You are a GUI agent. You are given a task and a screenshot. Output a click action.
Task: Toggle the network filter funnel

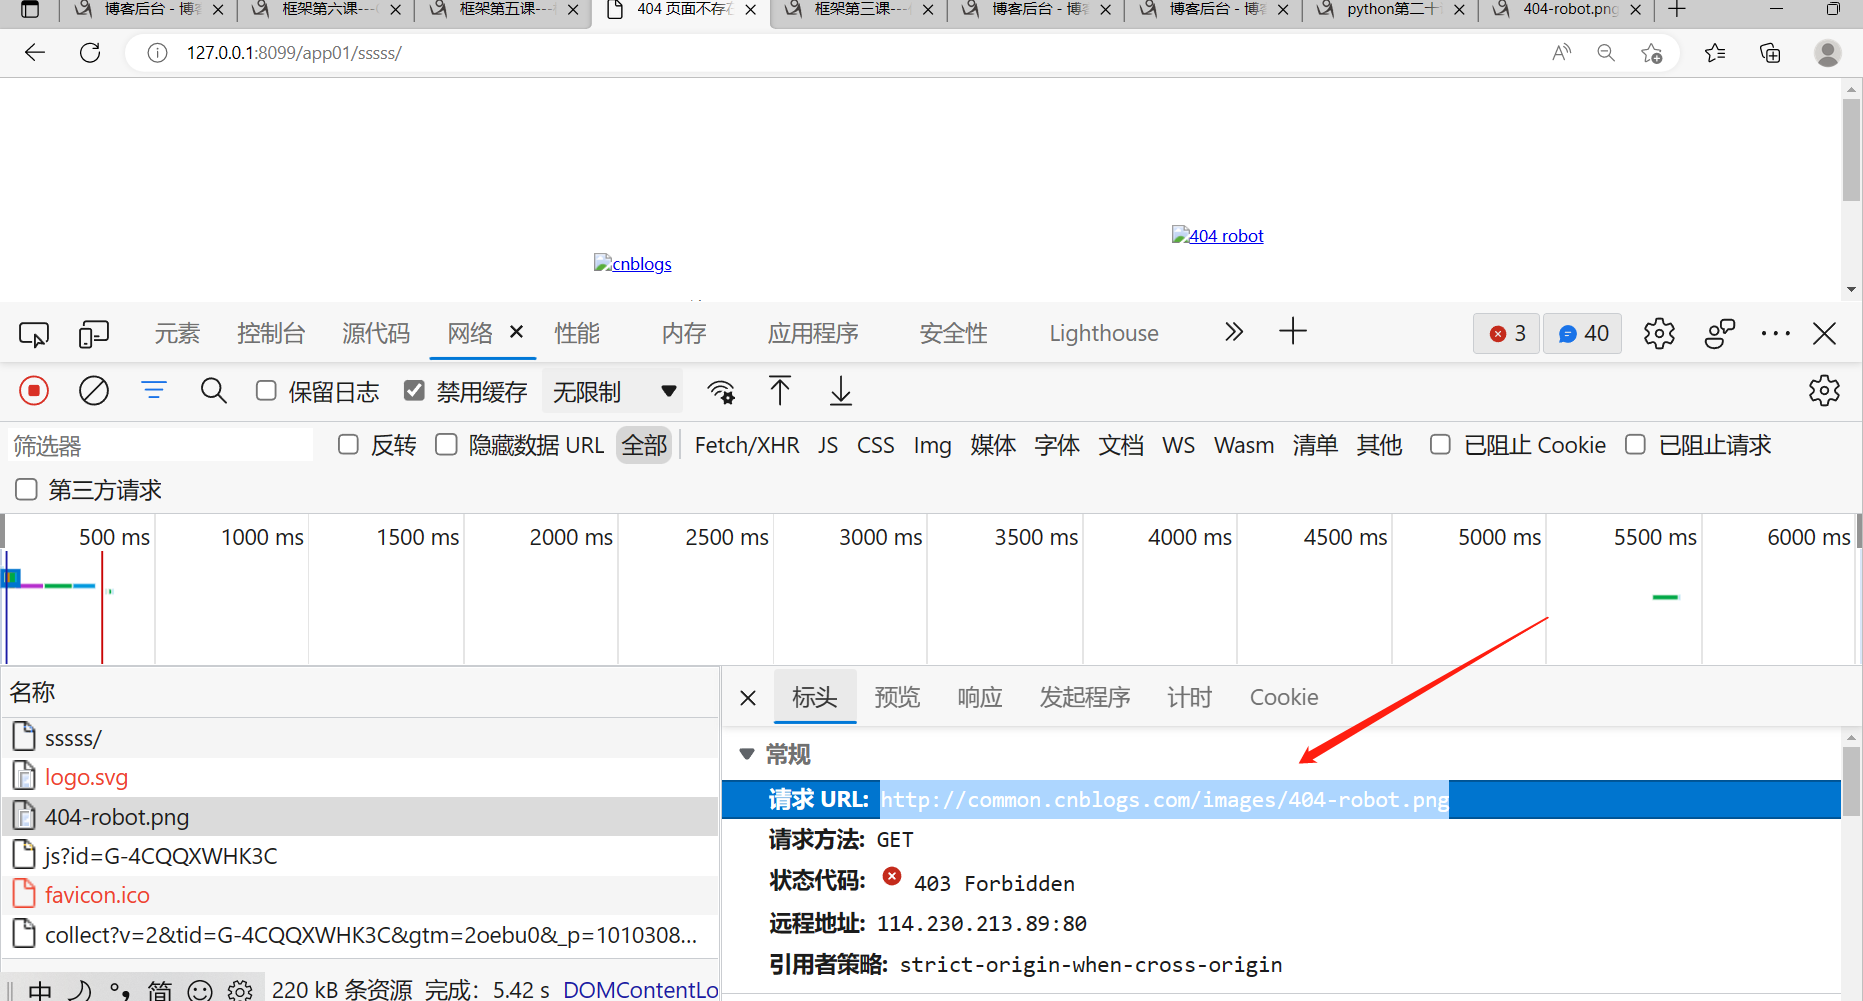click(x=154, y=390)
